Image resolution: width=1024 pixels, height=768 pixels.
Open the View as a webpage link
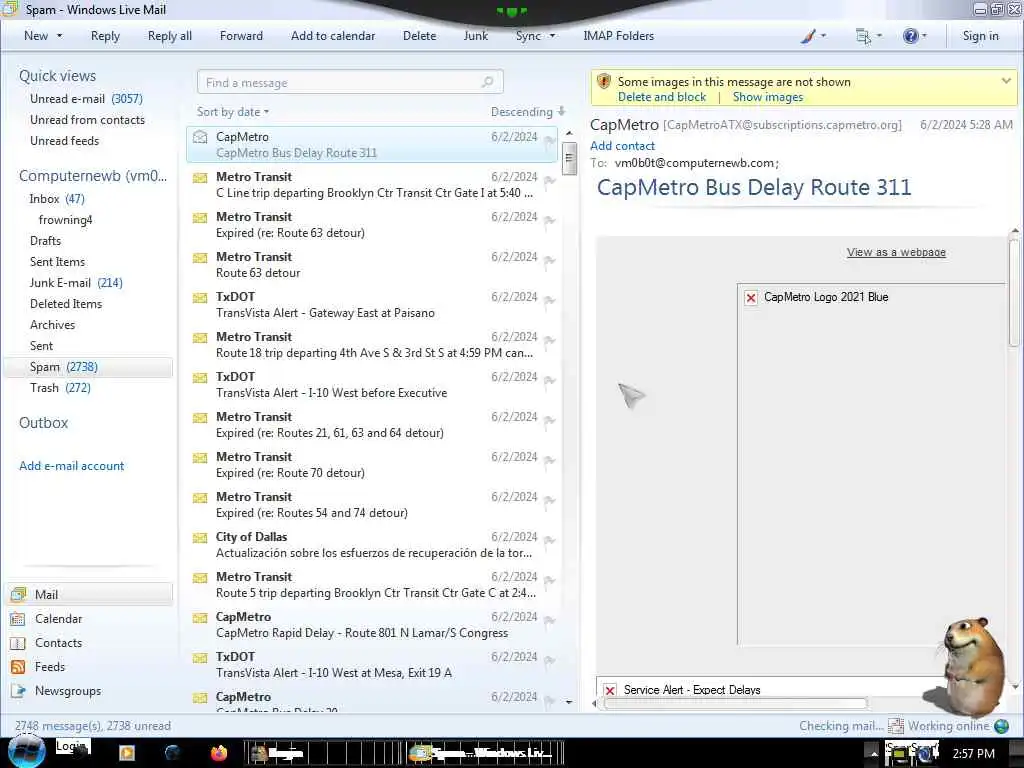pos(896,252)
